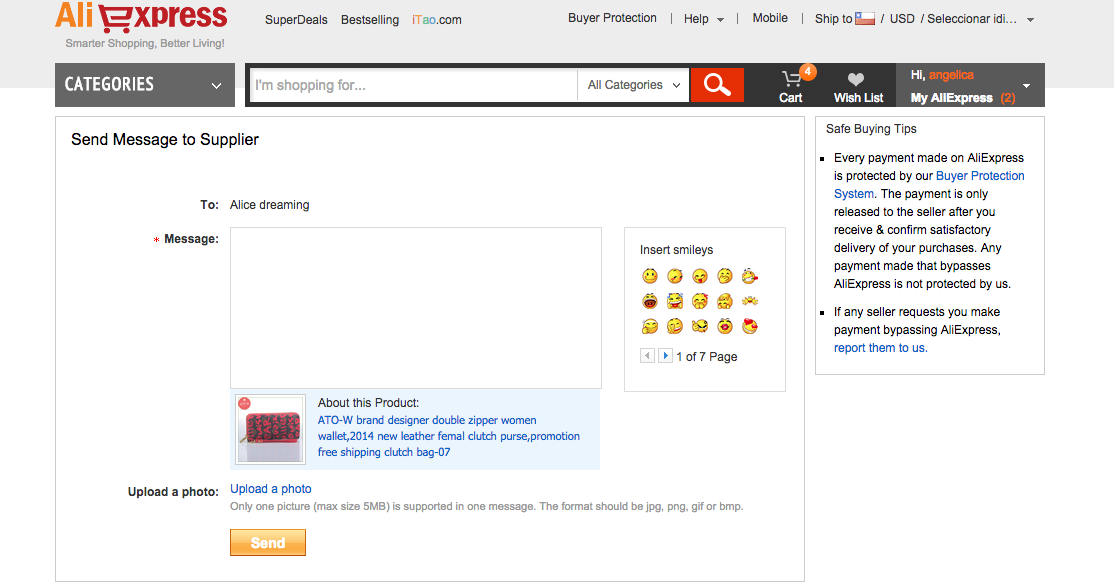Open Buyer Protection in the header
1114x588 pixels.
[x=612, y=18]
